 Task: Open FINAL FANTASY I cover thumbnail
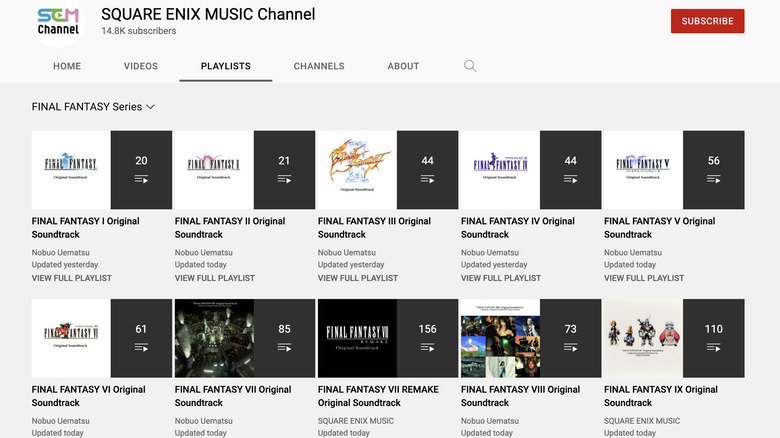(71, 170)
